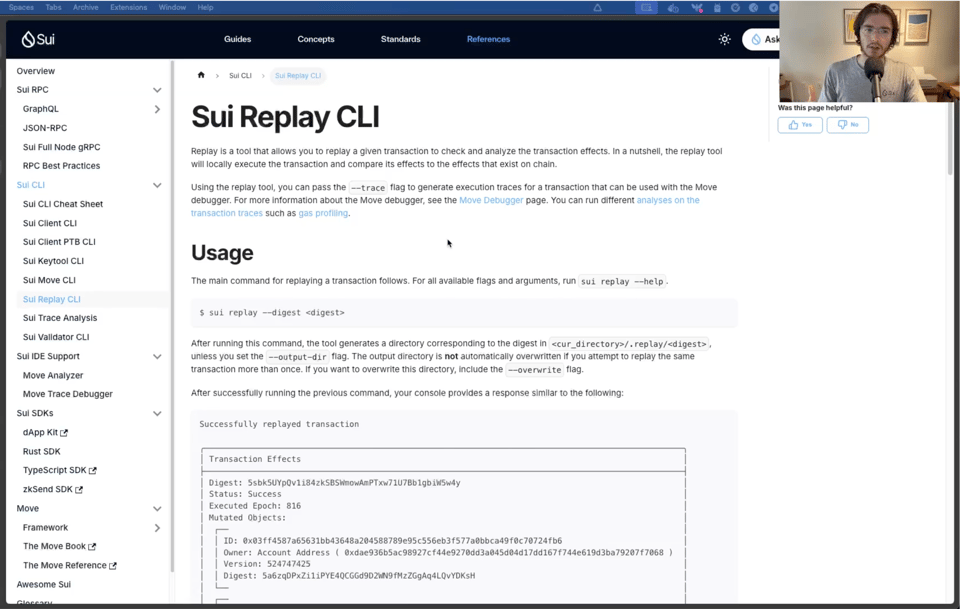Click the Sui logo in the header
960x609 pixels.
click(x=38, y=39)
